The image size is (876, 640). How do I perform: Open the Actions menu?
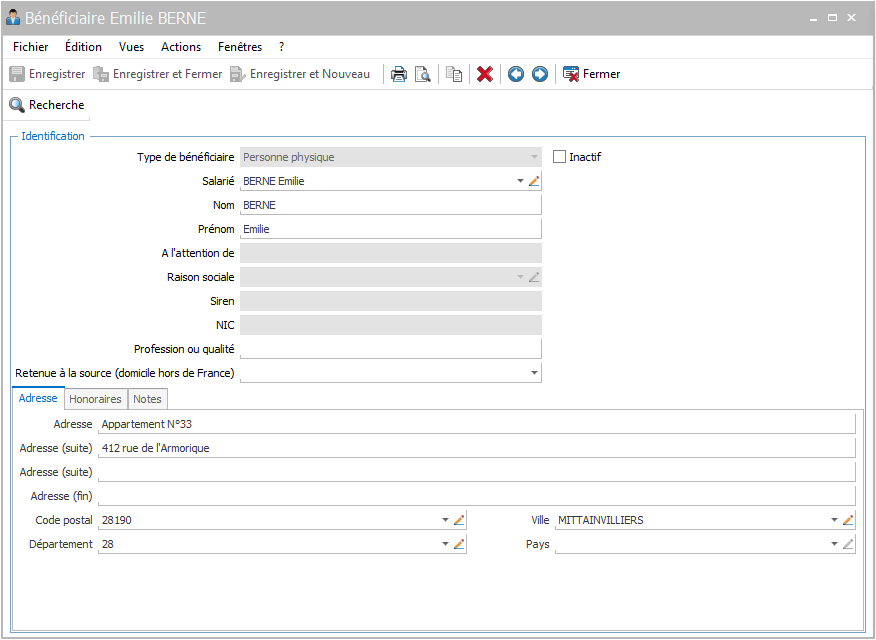coord(181,47)
